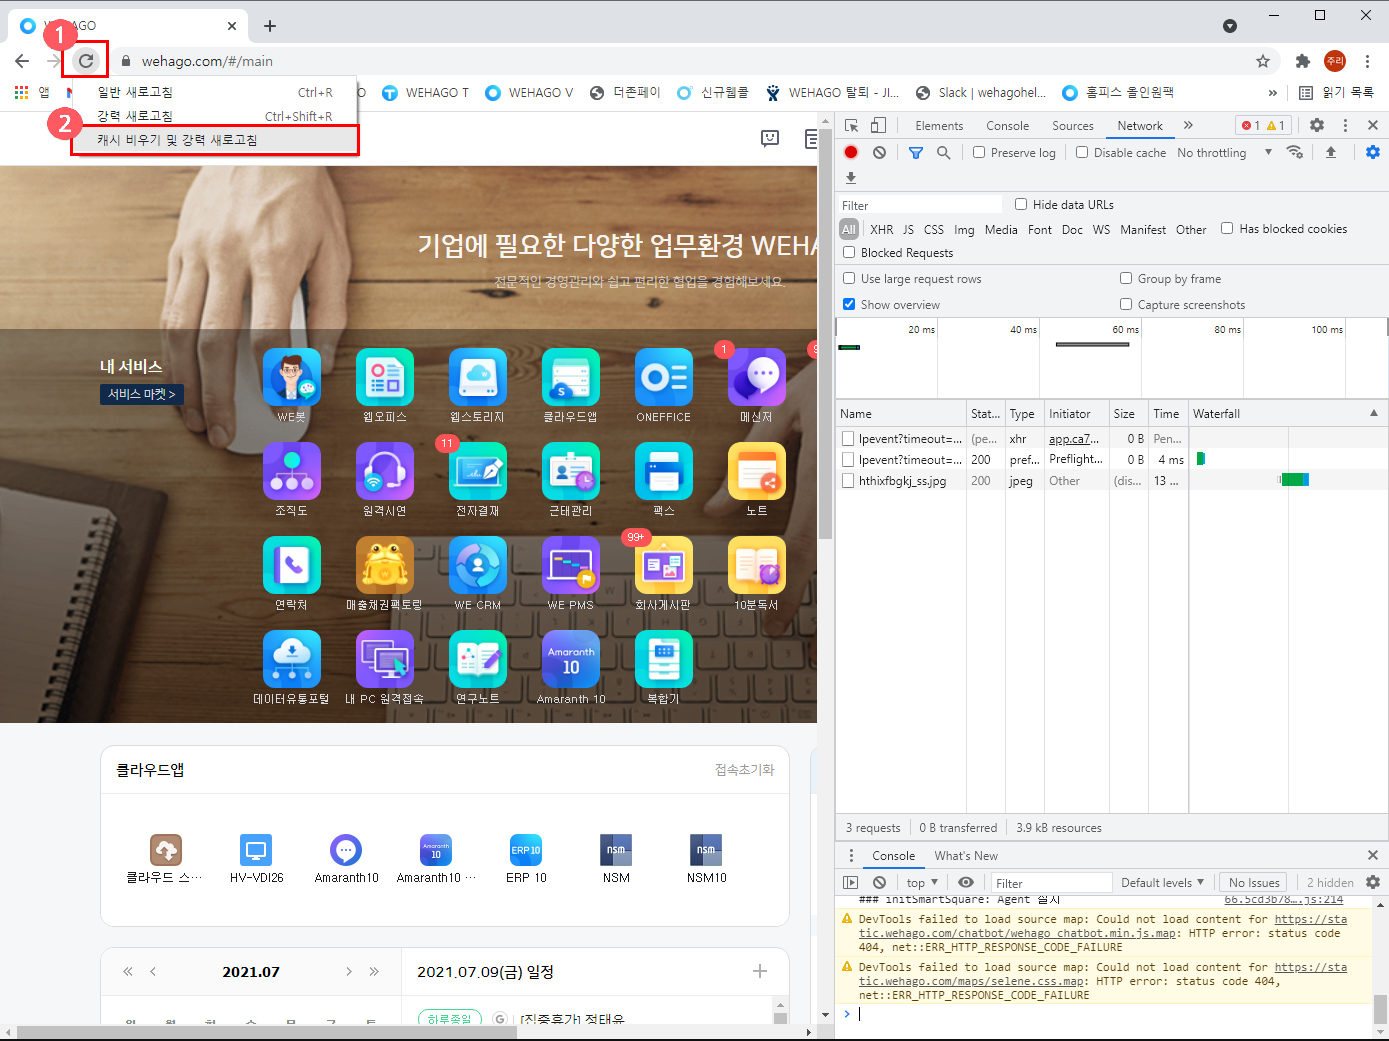Click the red record network log button
Viewport: 1389px width, 1041px height.
pos(851,153)
